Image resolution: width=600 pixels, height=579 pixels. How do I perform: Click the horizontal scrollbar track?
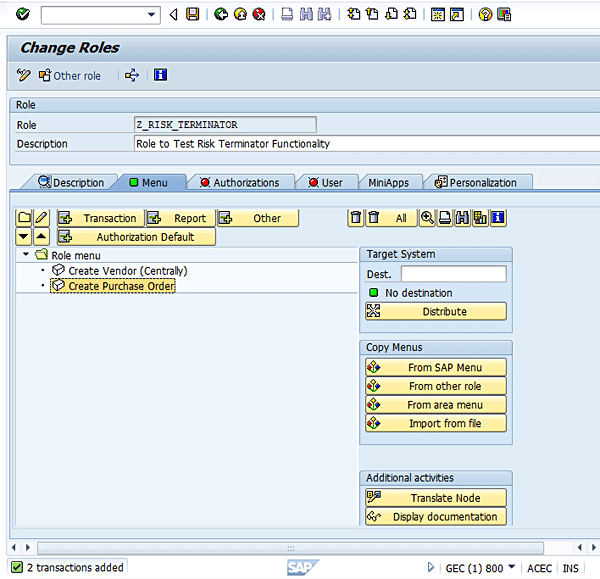tap(290, 548)
